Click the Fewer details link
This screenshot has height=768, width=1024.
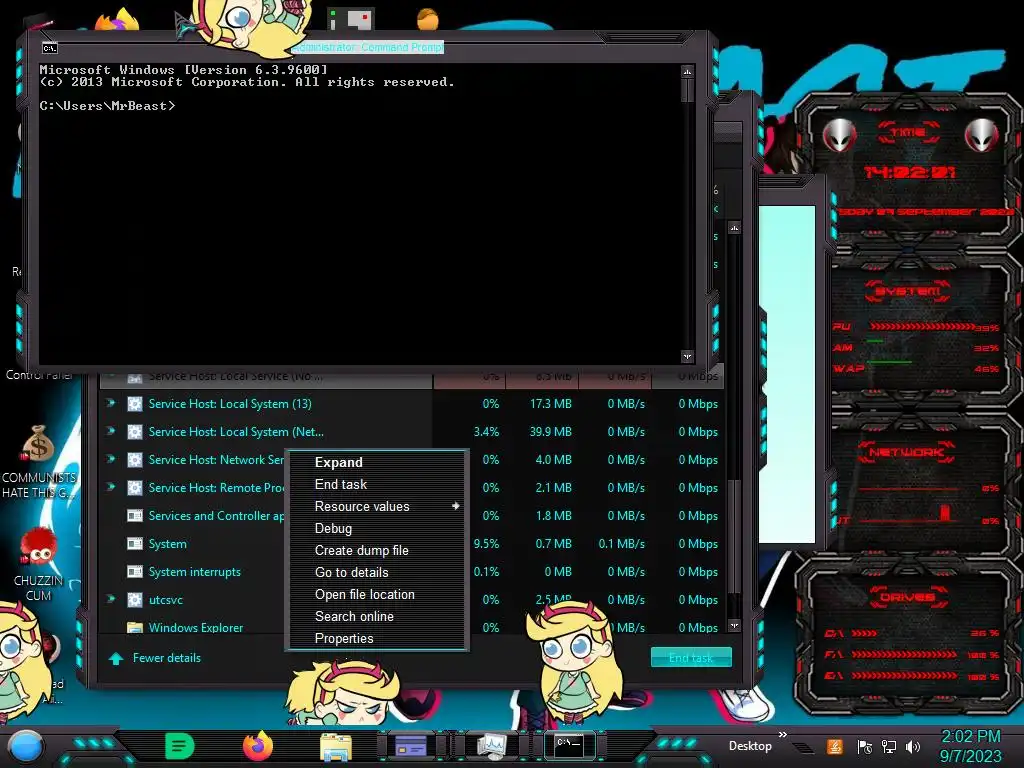click(x=167, y=658)
